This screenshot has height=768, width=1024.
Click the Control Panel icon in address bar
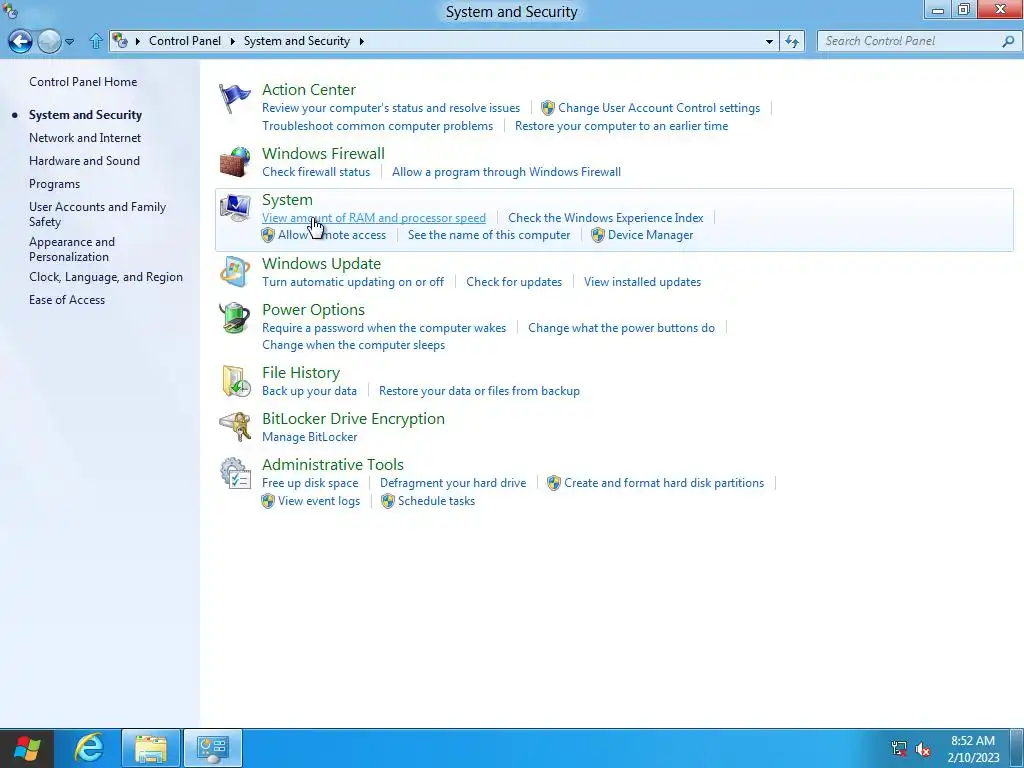120,40
